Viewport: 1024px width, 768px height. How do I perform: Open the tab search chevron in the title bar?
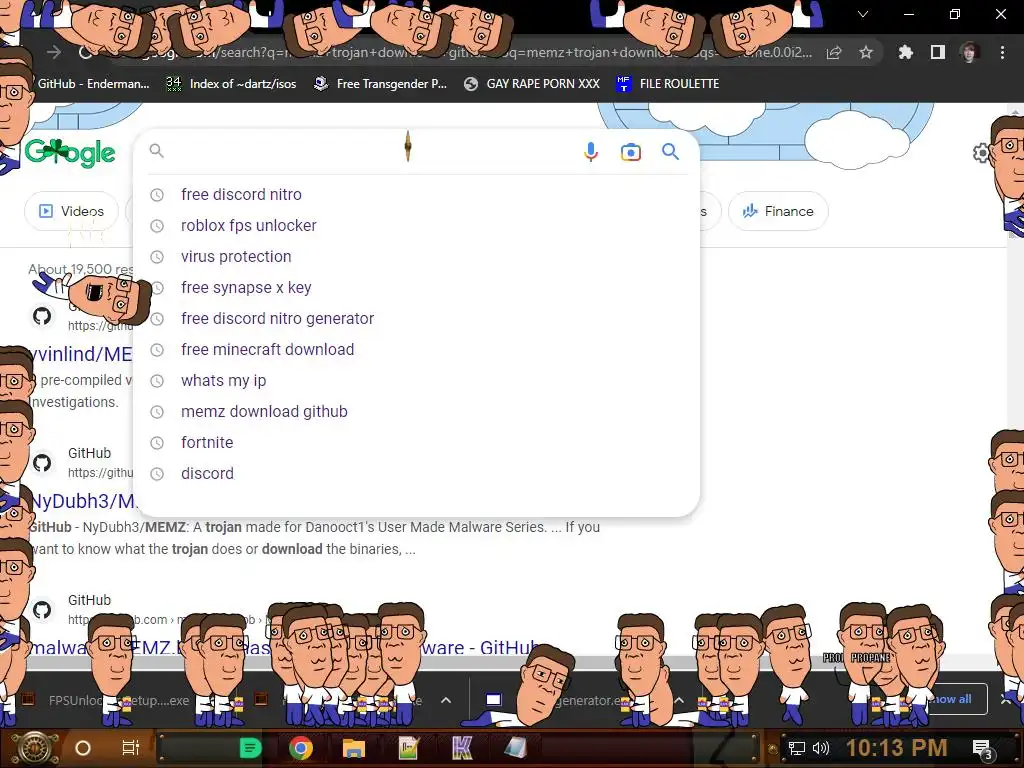point(863,14)
